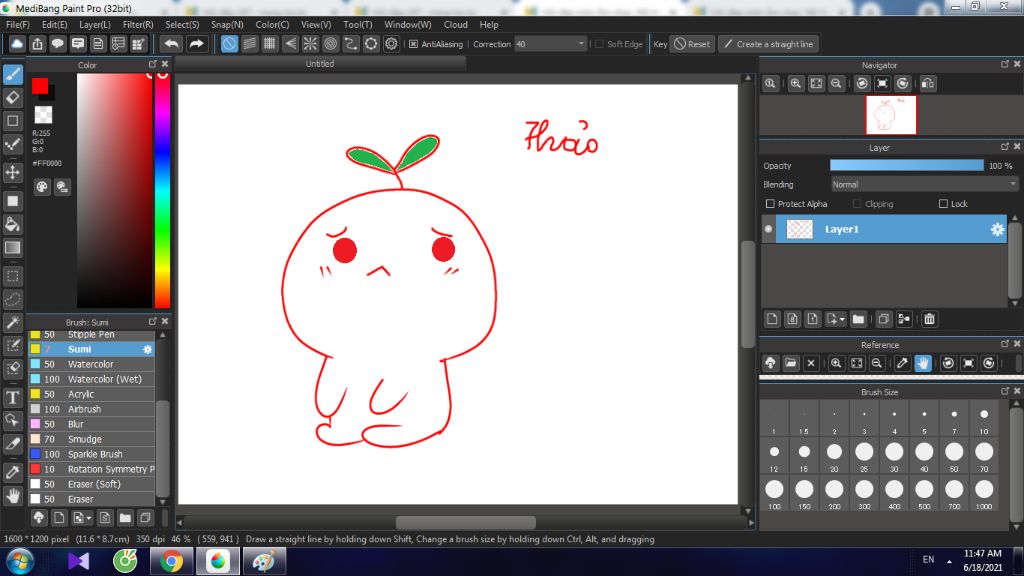This screenshot has height=576, width=1024.
Task: Select the Airbrush brush
Action: (91, 409)
